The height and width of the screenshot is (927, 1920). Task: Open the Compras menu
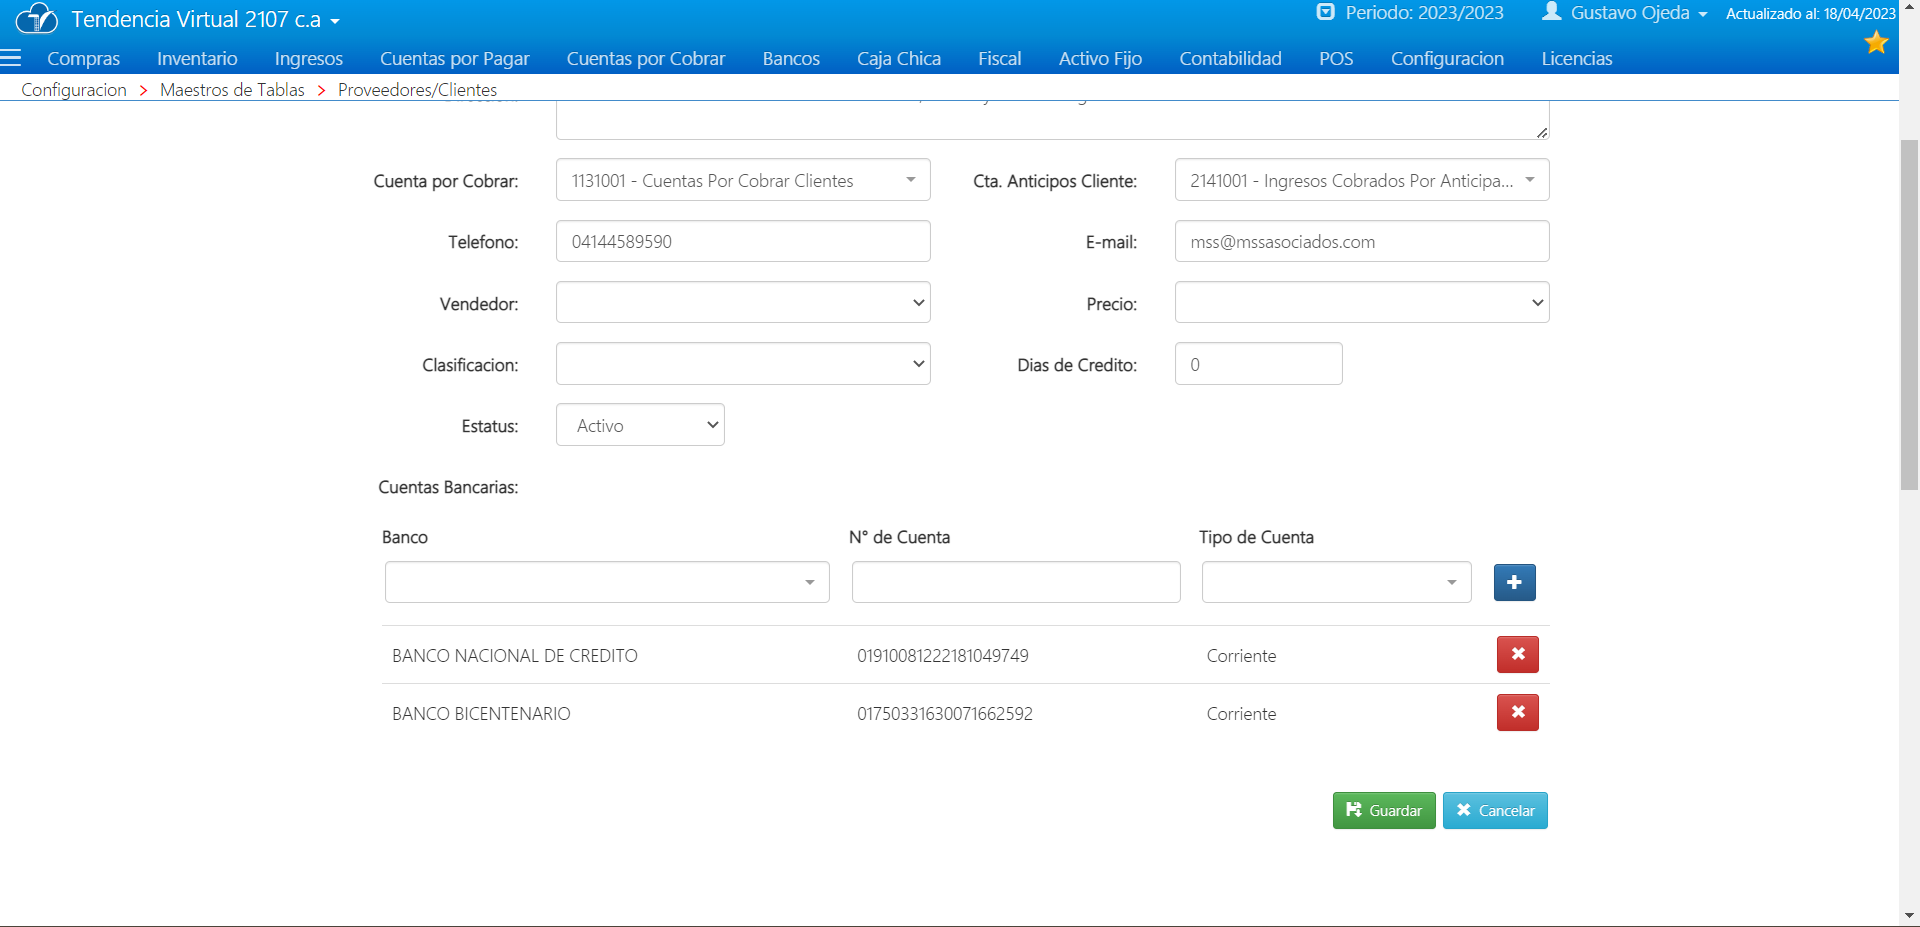[83, 59]
